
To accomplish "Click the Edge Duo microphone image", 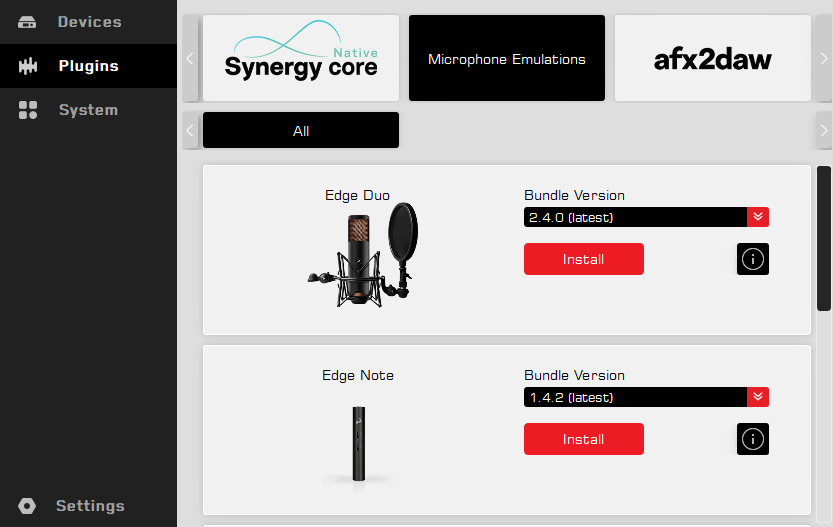I will point(363,256).
